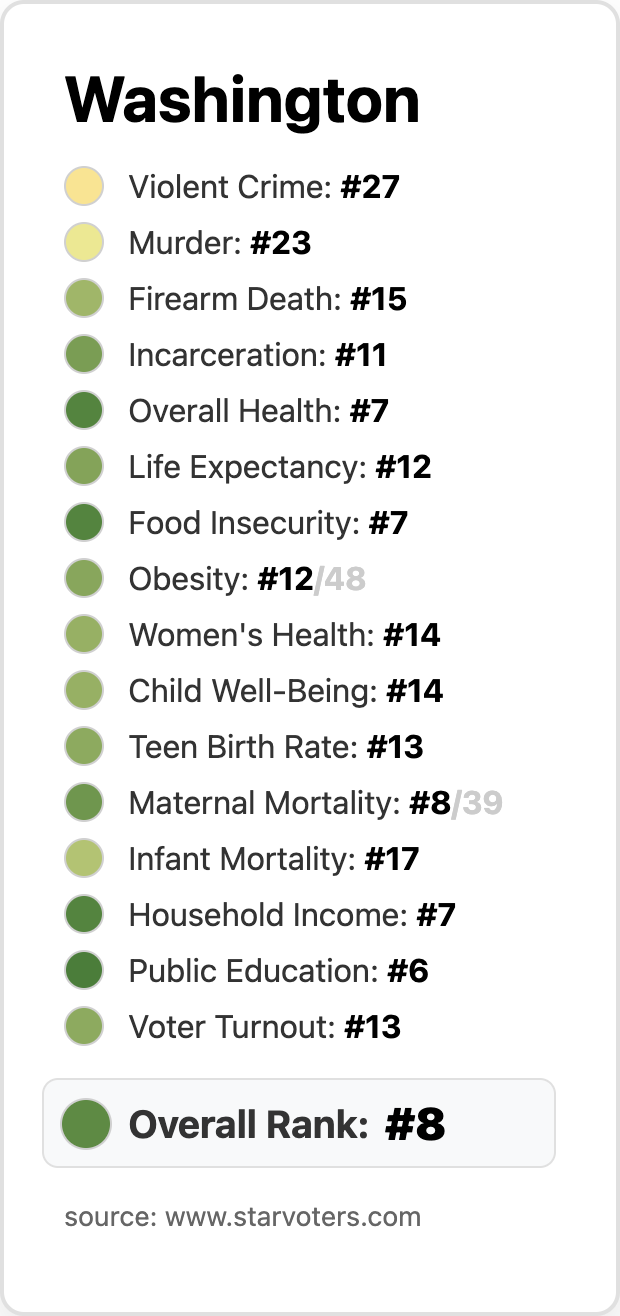Click the Public Education green dot
The image size is (620, 1316).
click(x=84, y=971)
